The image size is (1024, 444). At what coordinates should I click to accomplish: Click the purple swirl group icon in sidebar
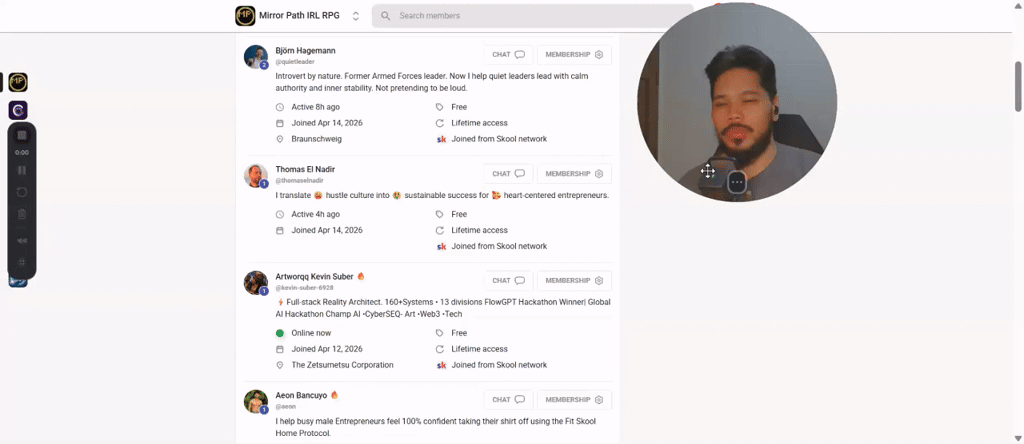[x=18, y=110]
